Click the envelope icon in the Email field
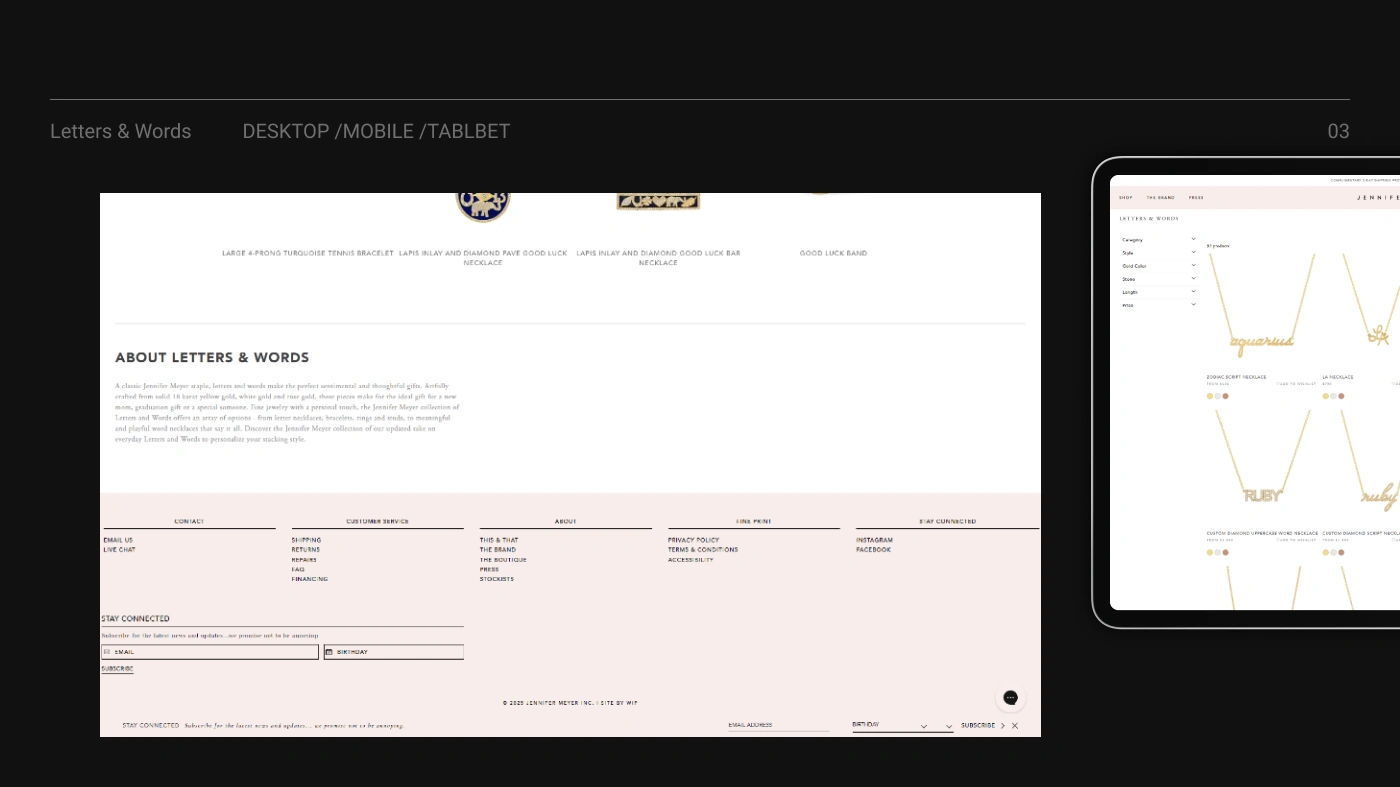Viewport: 1400px width, 787px height. (107, 652)
